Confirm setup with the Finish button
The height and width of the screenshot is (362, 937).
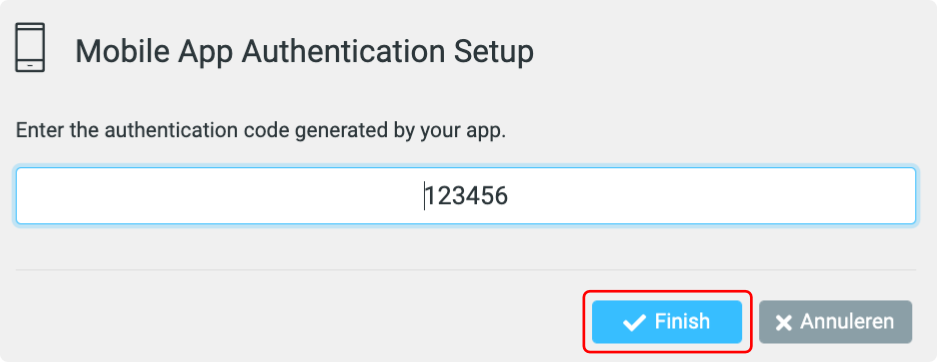pos(667,322)
